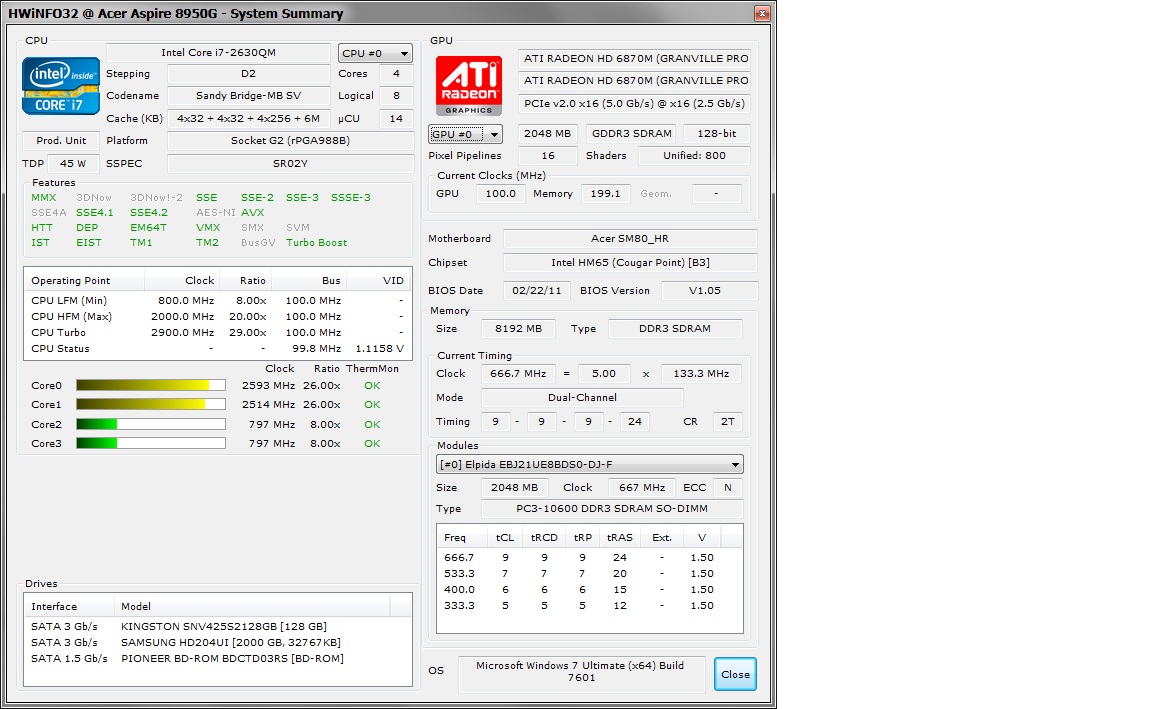Click the PCIe v2.0 x16 bus field

pos(634,104)
